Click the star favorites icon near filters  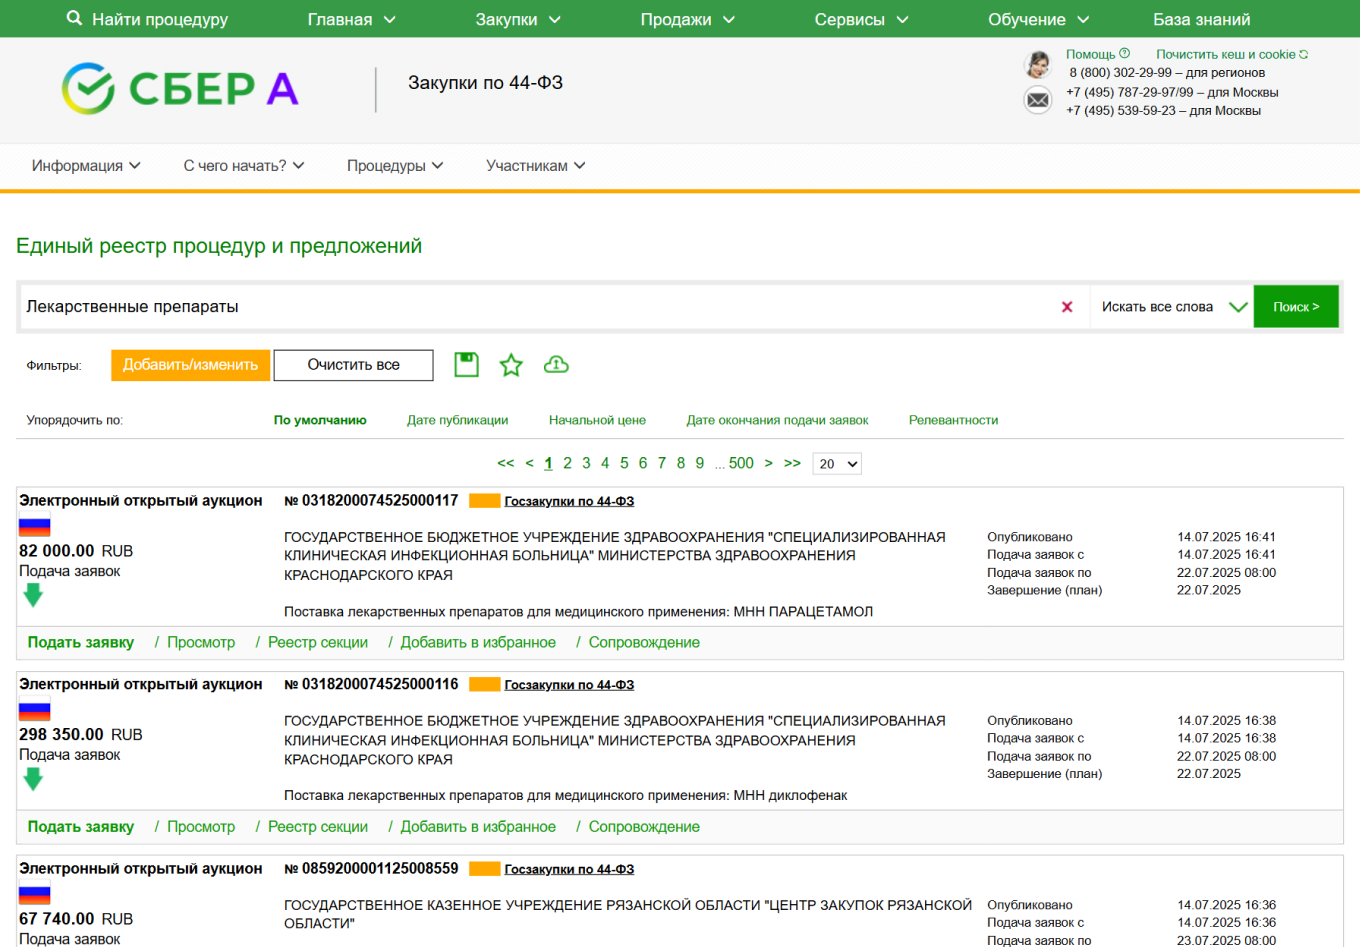click(511, 365)
